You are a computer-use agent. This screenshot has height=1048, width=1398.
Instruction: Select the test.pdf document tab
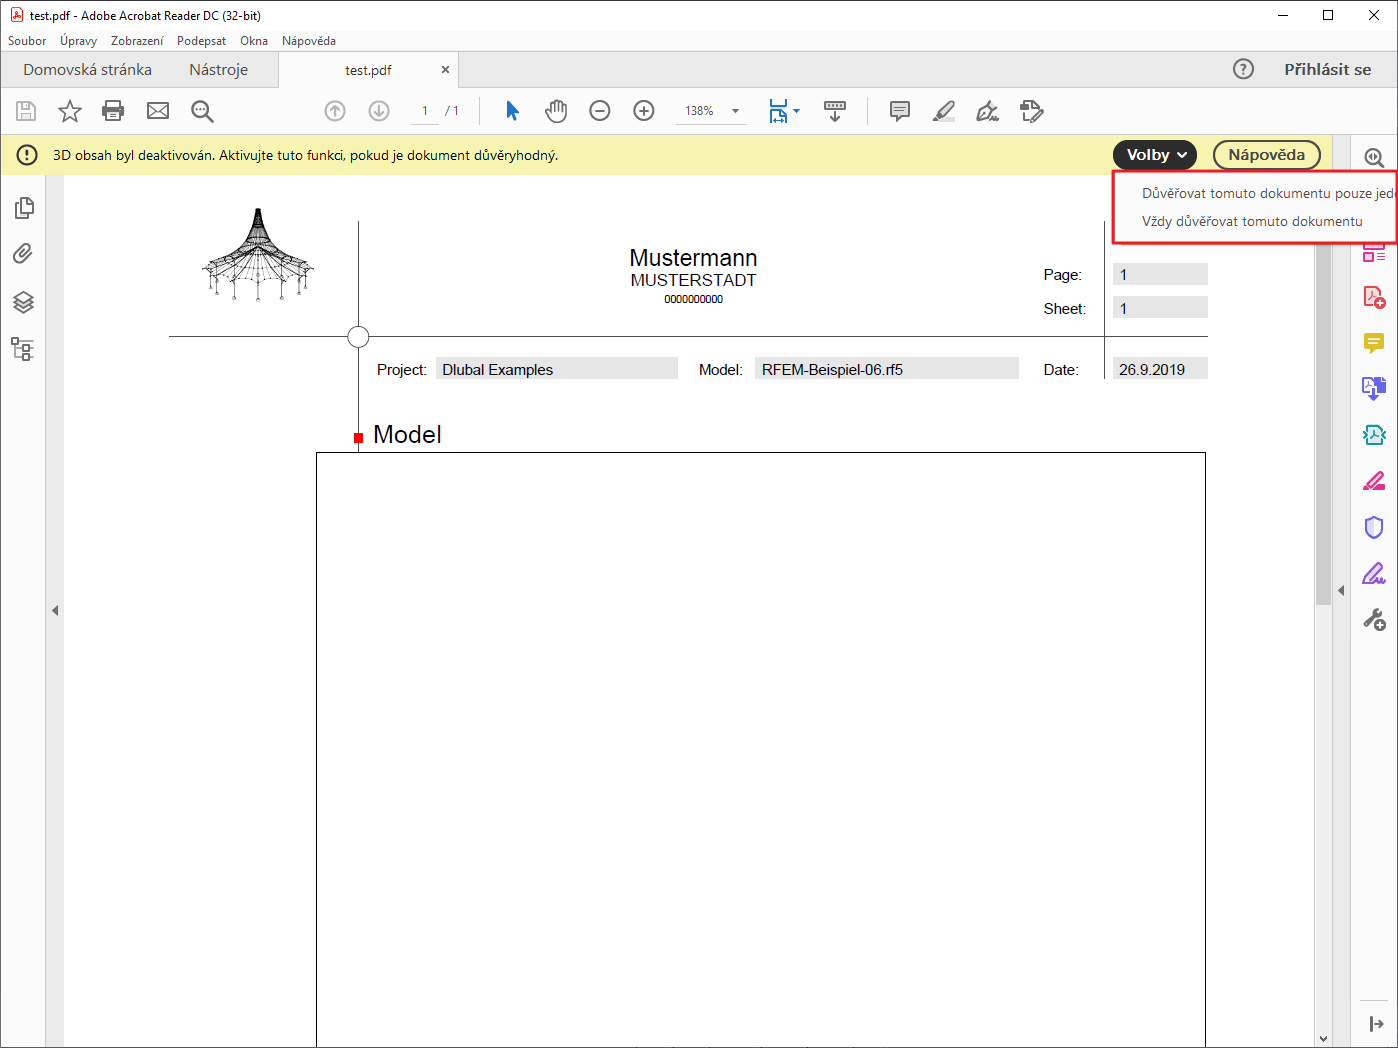pos(368,70)
